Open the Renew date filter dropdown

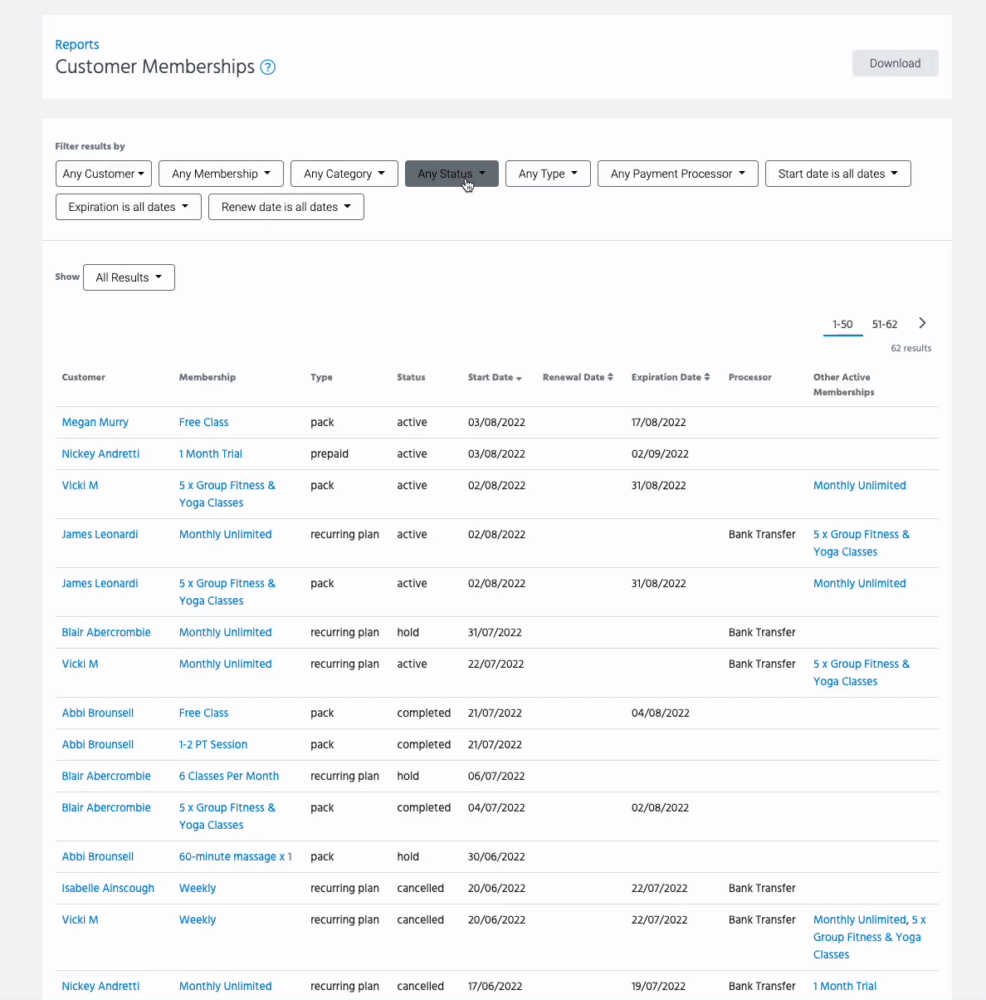[x=286, y=207]
